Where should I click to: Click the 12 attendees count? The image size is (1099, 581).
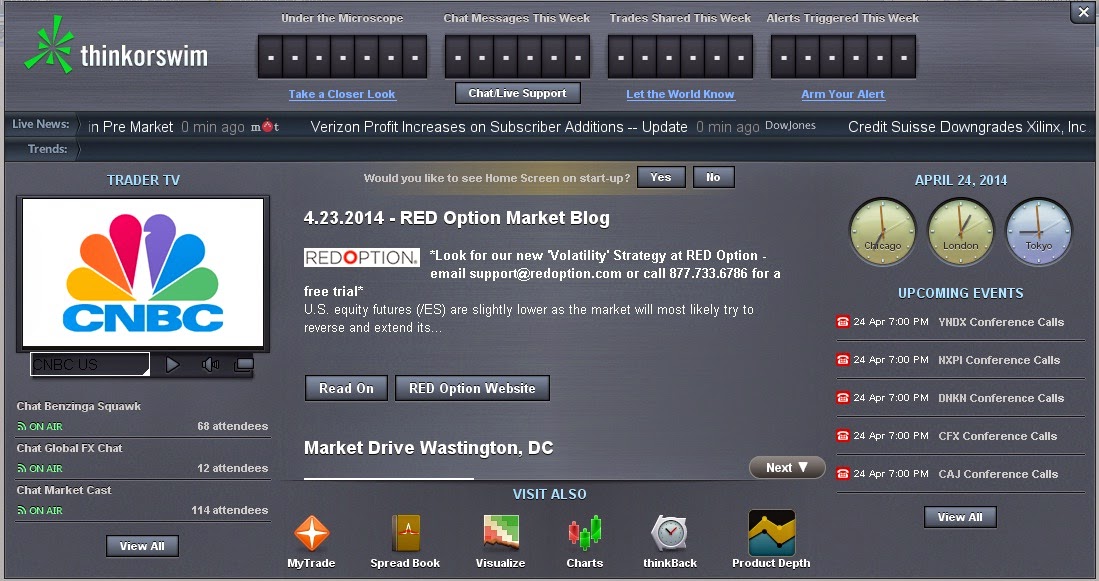point(233,468)
